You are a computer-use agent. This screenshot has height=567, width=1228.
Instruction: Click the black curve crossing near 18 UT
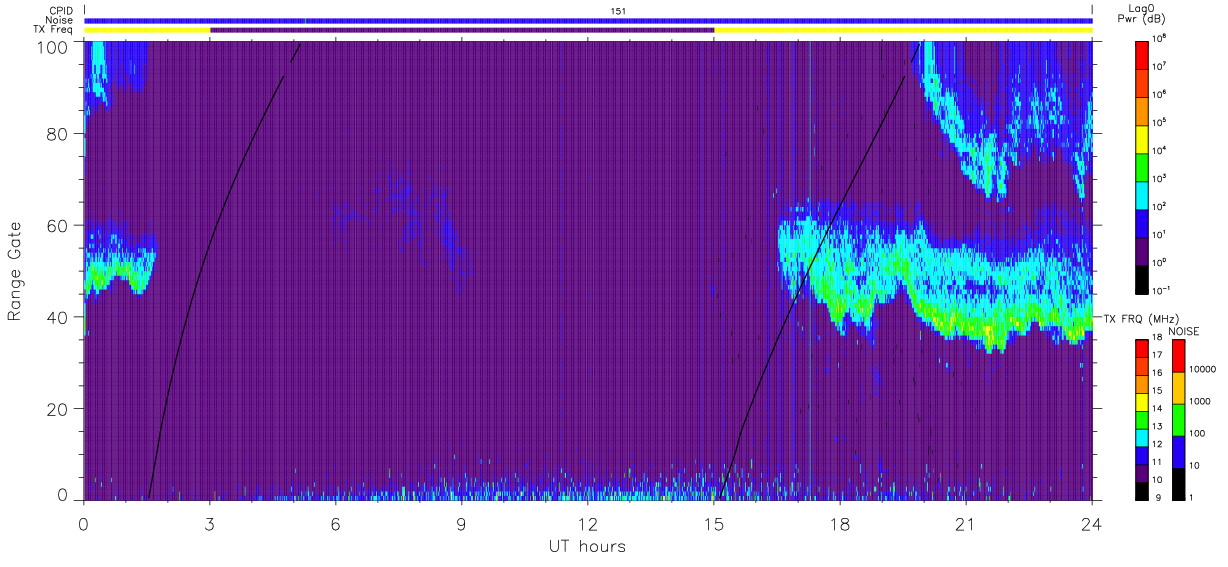(x=838, y=207)
